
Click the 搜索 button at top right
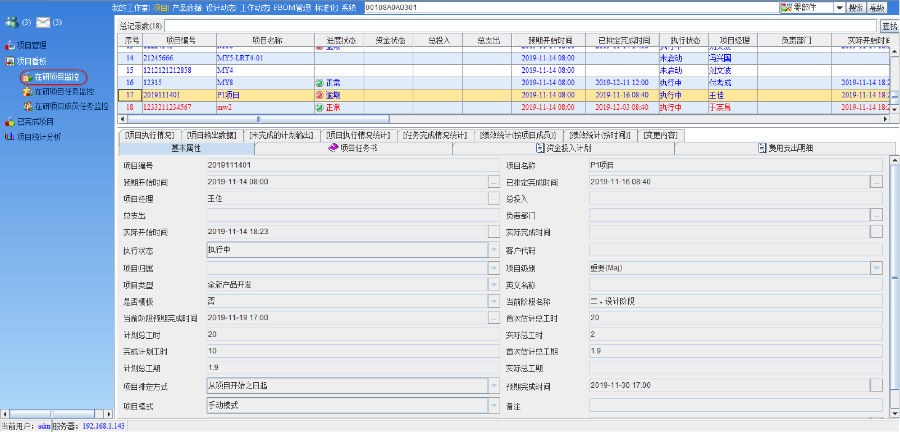coord(855,7)
